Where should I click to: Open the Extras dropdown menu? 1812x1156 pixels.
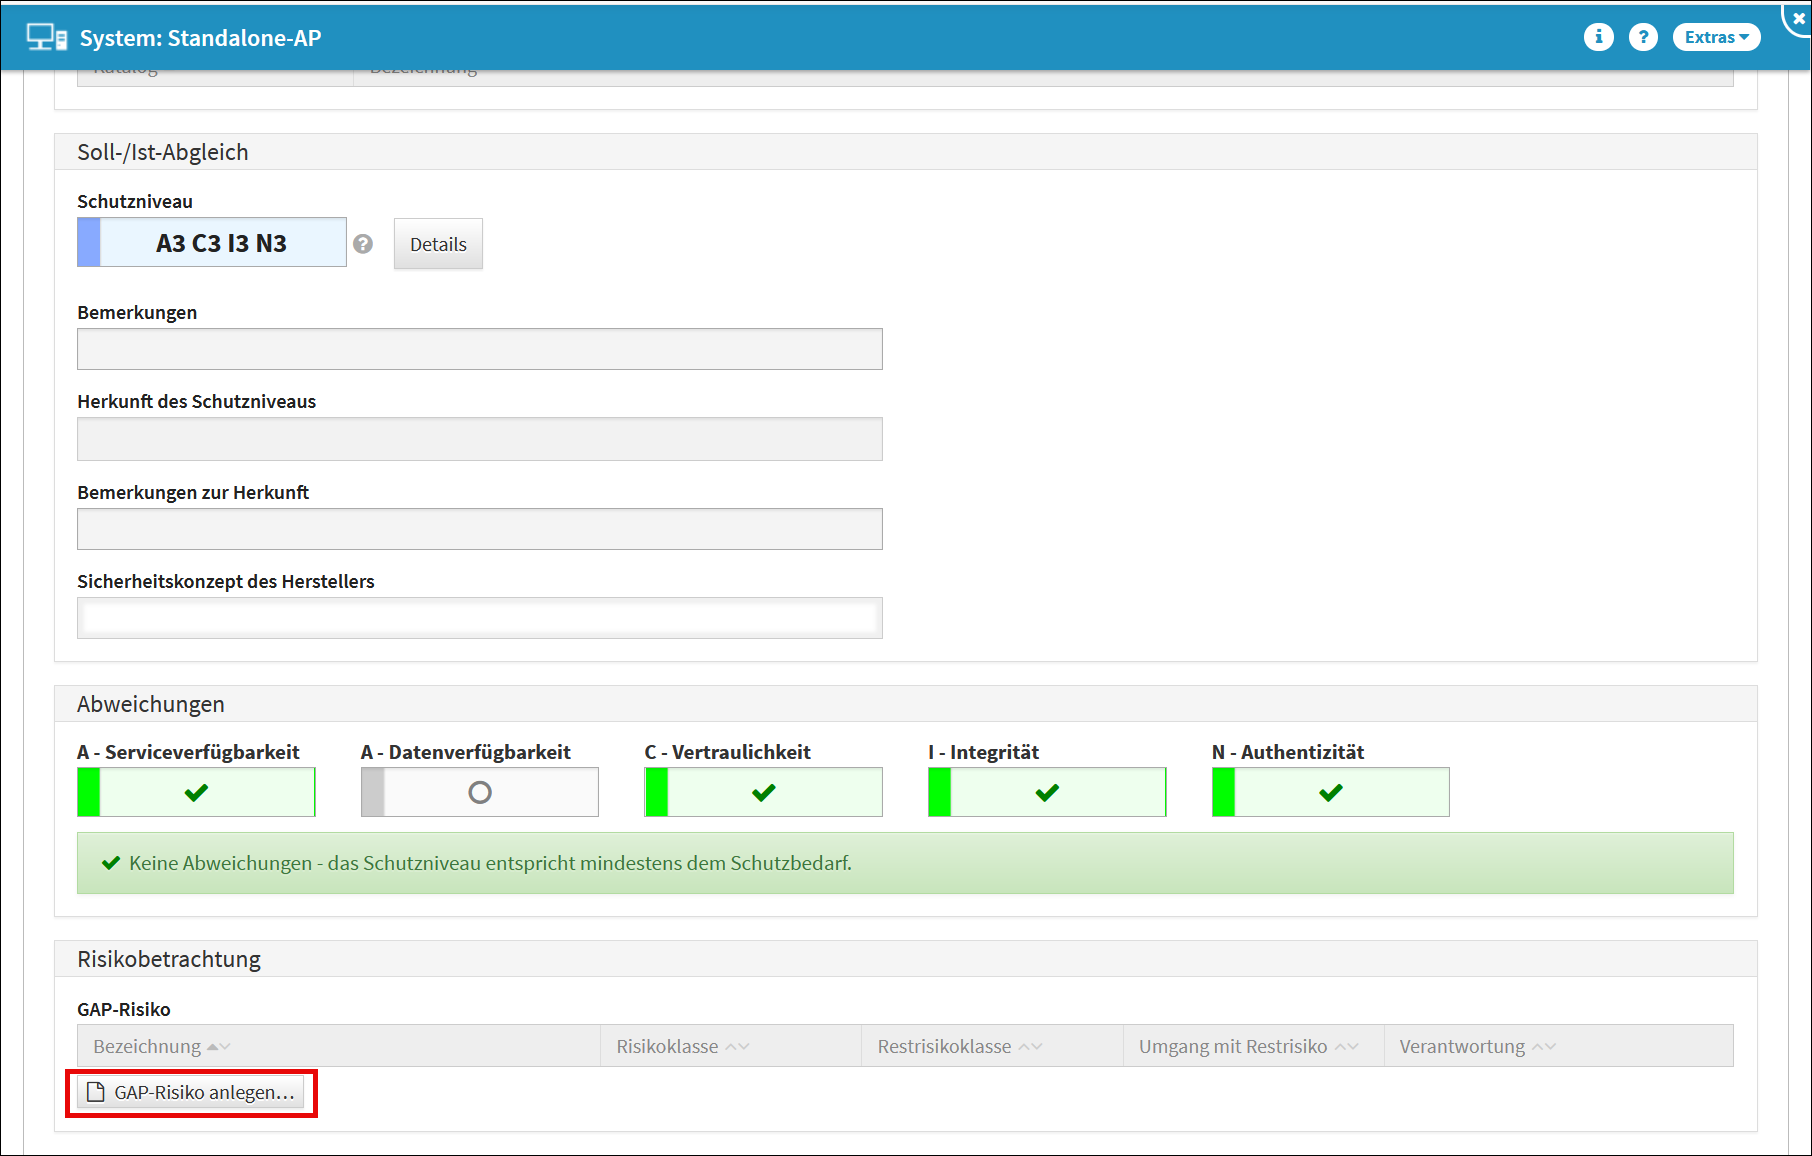pyautogui.click(x=1716, y=37)
